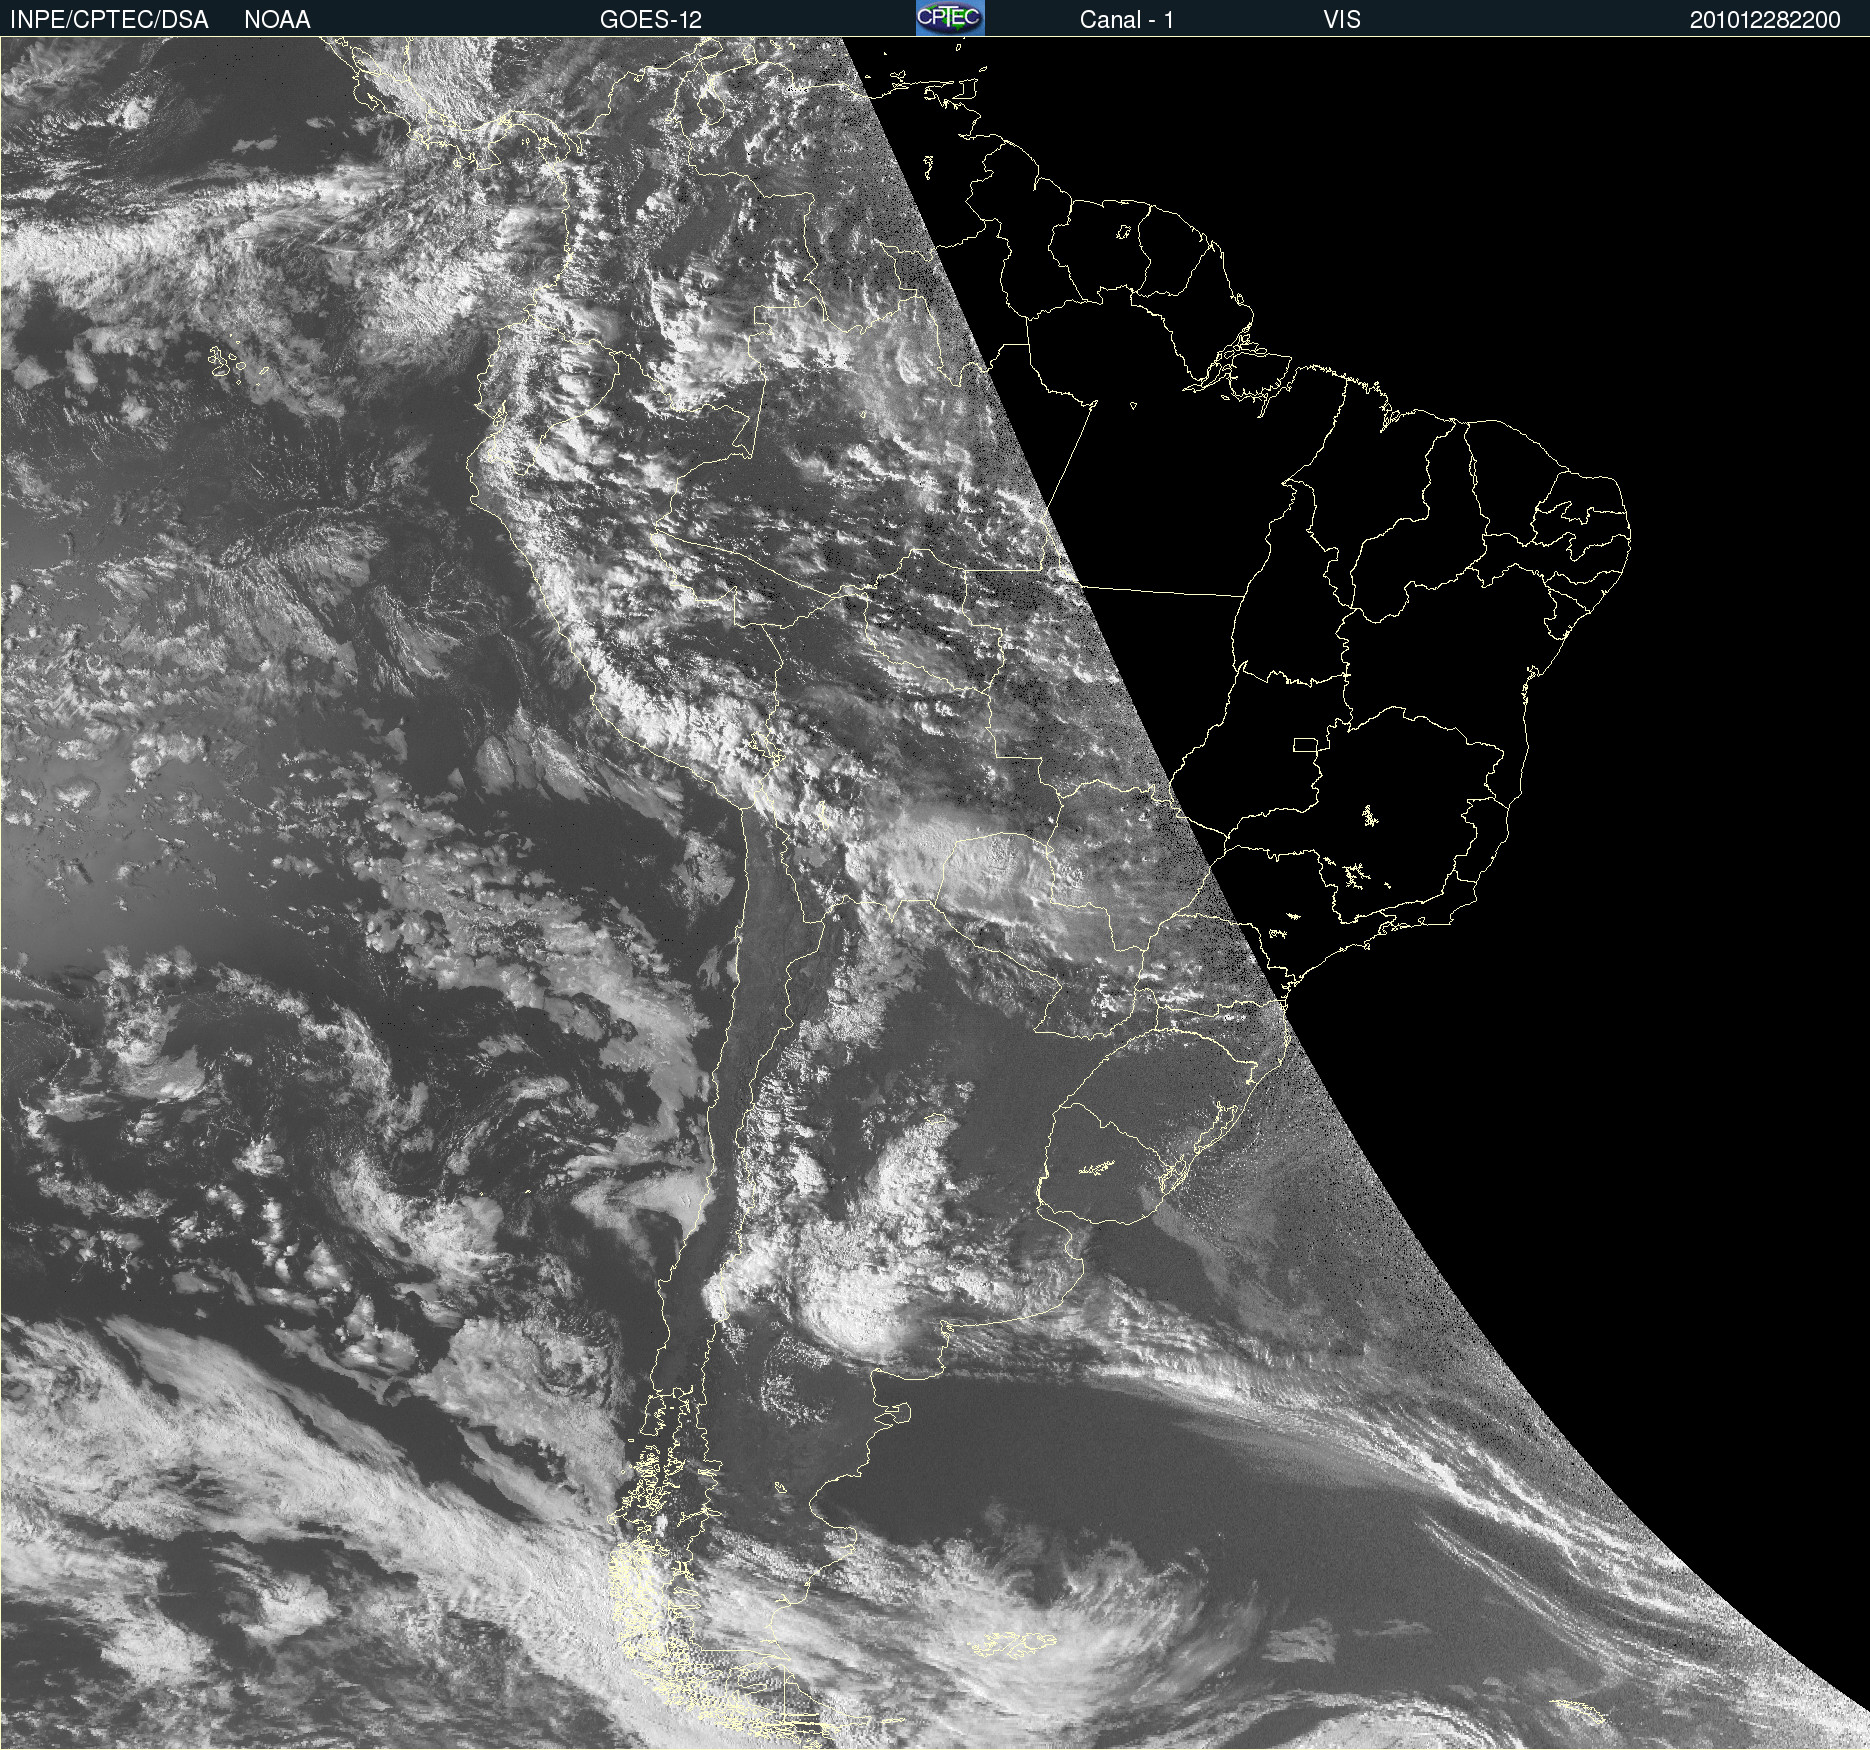Click the NOAA label in the header

(x=277, y=20)
